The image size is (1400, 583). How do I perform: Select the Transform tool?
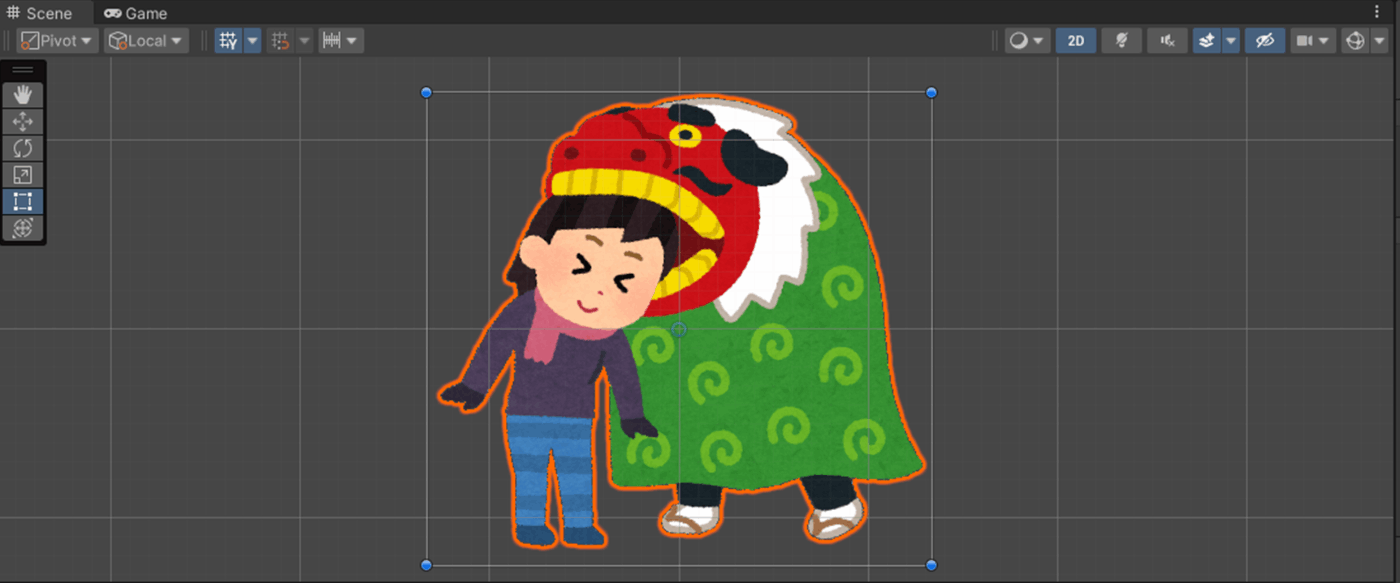click(23, 228)
